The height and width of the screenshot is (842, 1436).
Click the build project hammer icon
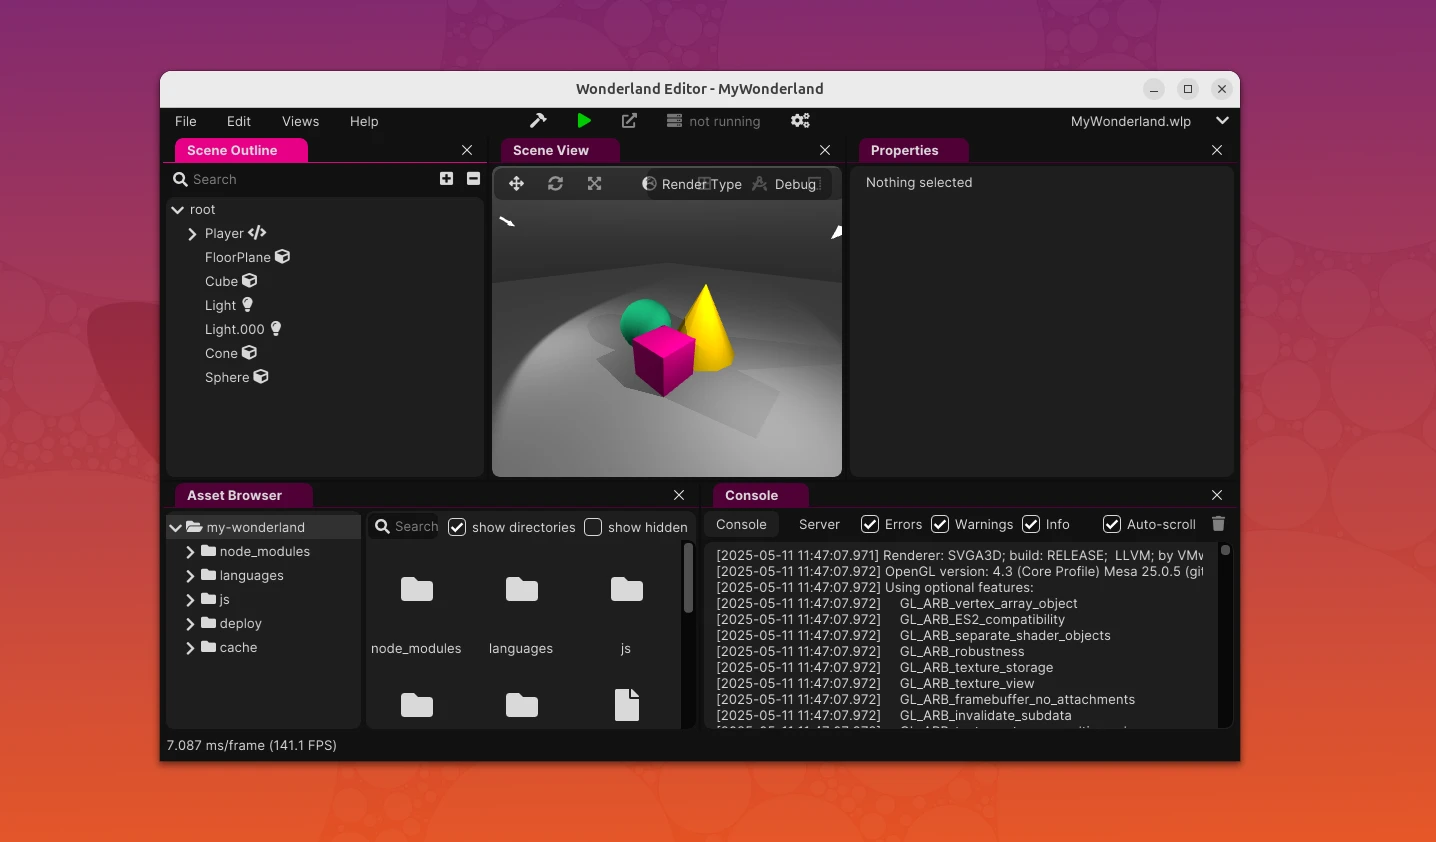pos(538,121)
